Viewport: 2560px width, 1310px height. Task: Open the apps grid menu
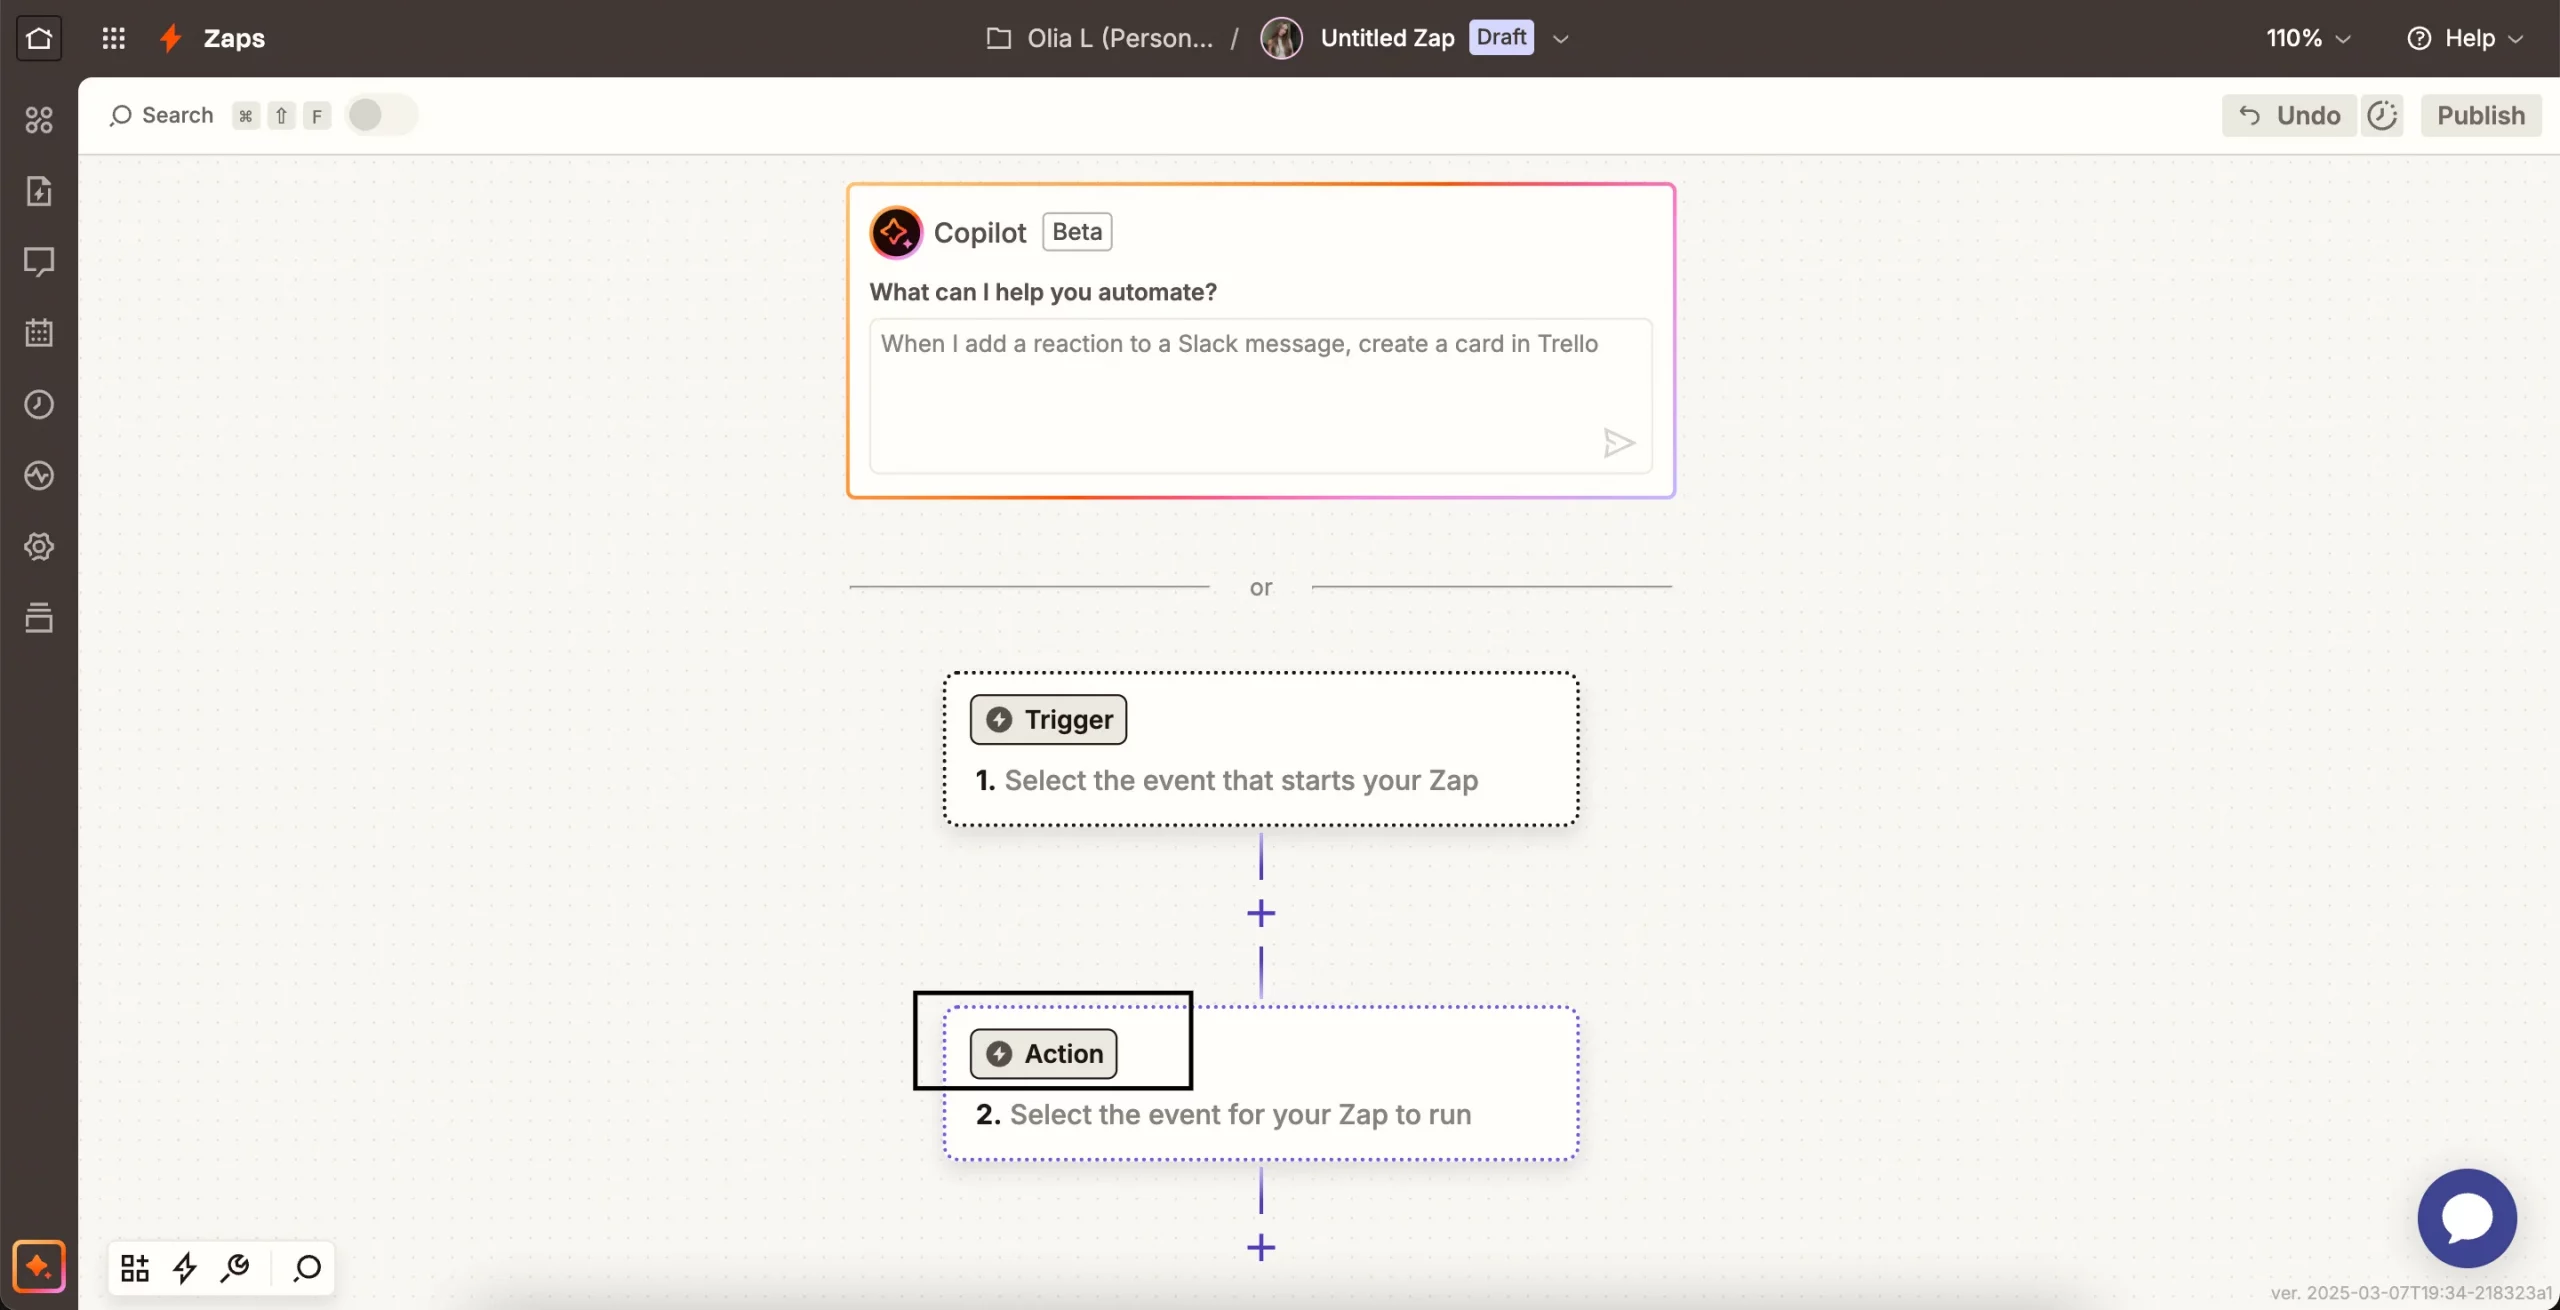point(114,38)
